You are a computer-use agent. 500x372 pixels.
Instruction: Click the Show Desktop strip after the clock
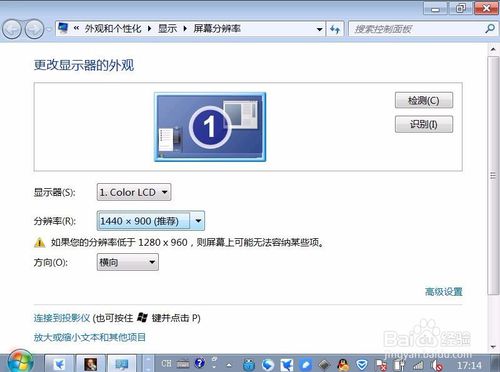pyautogui.click(x=495, y=363)
